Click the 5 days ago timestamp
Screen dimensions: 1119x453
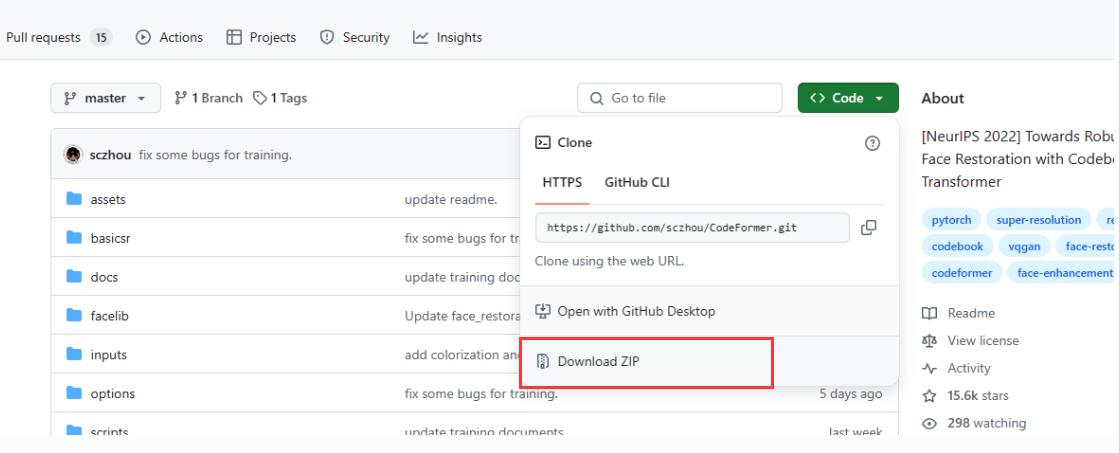(x=851, y=394)
